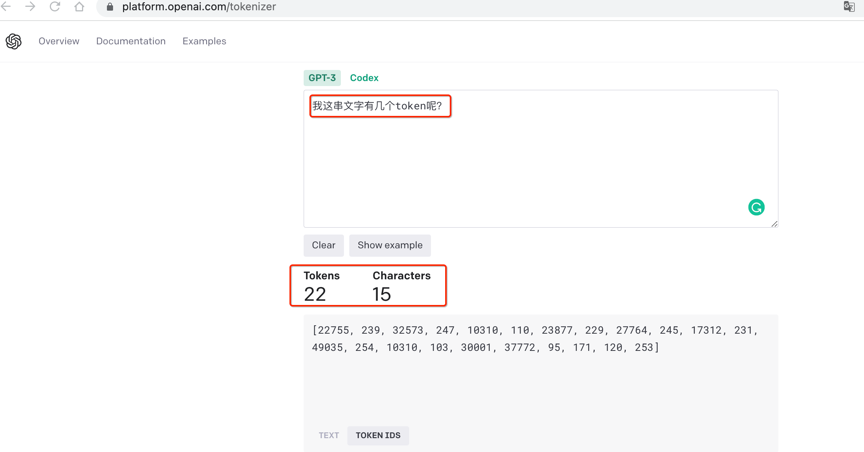The height and width of the screenshot is (452, 864).
Task: Switch to the Codex tokenizer tab
Action: (364, 78)
